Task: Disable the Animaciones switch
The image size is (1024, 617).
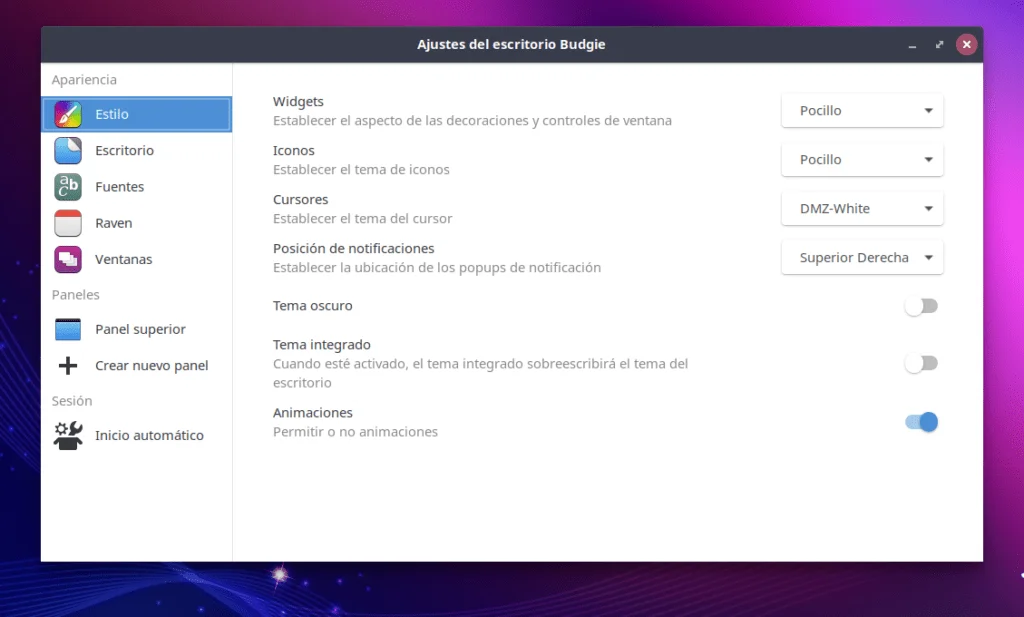Action: pyautogui.click(x=921, y=422)
